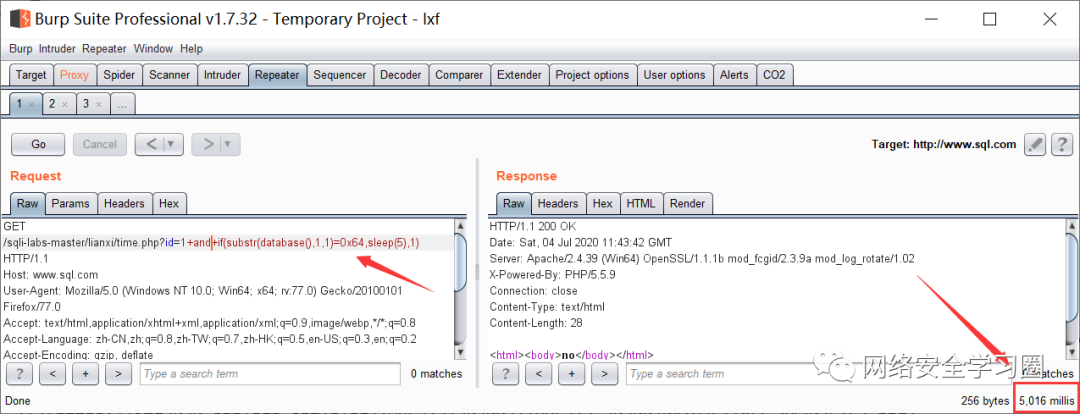Click the pencil edit target icon
This screenshot has height=414, width=1080.
pyautogui.click(x=1035, y=144)
